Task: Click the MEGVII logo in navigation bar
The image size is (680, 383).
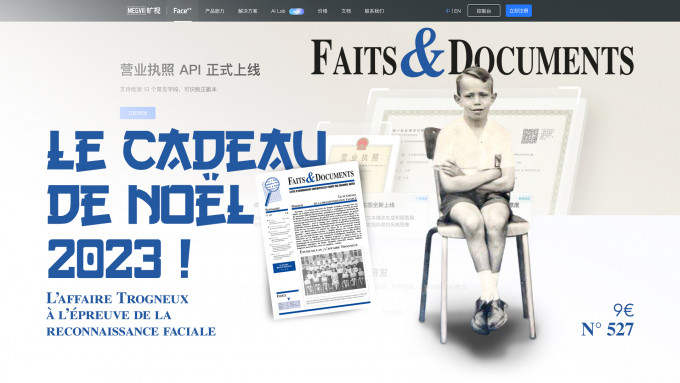Action: [144, 10]
